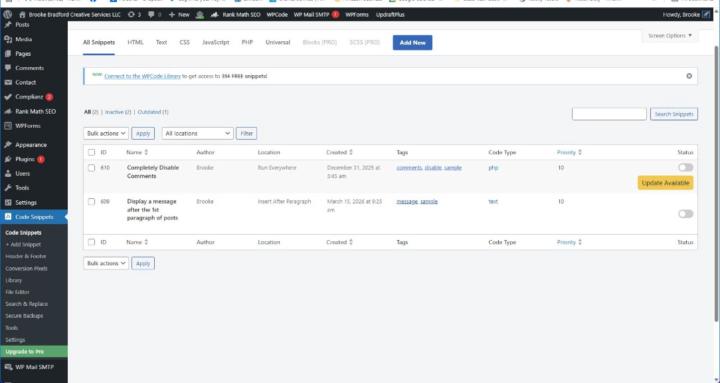Open the site home icon in admin bar
This screenshot has height=383, width=720.
tap(22, 15)
